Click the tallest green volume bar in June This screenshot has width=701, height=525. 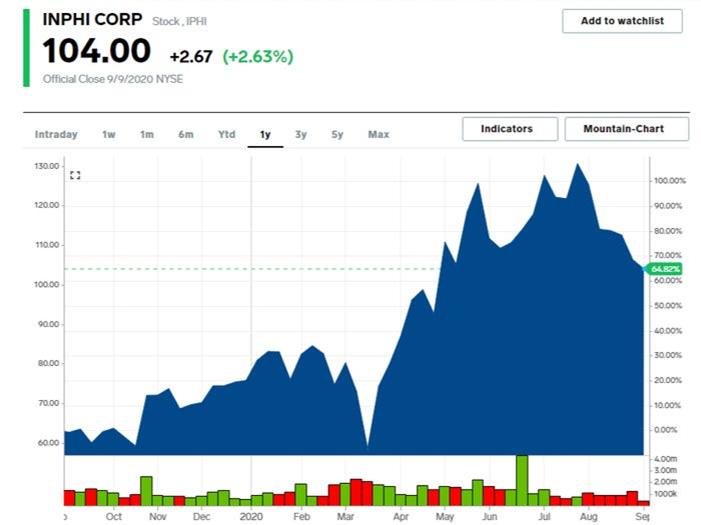522,480
